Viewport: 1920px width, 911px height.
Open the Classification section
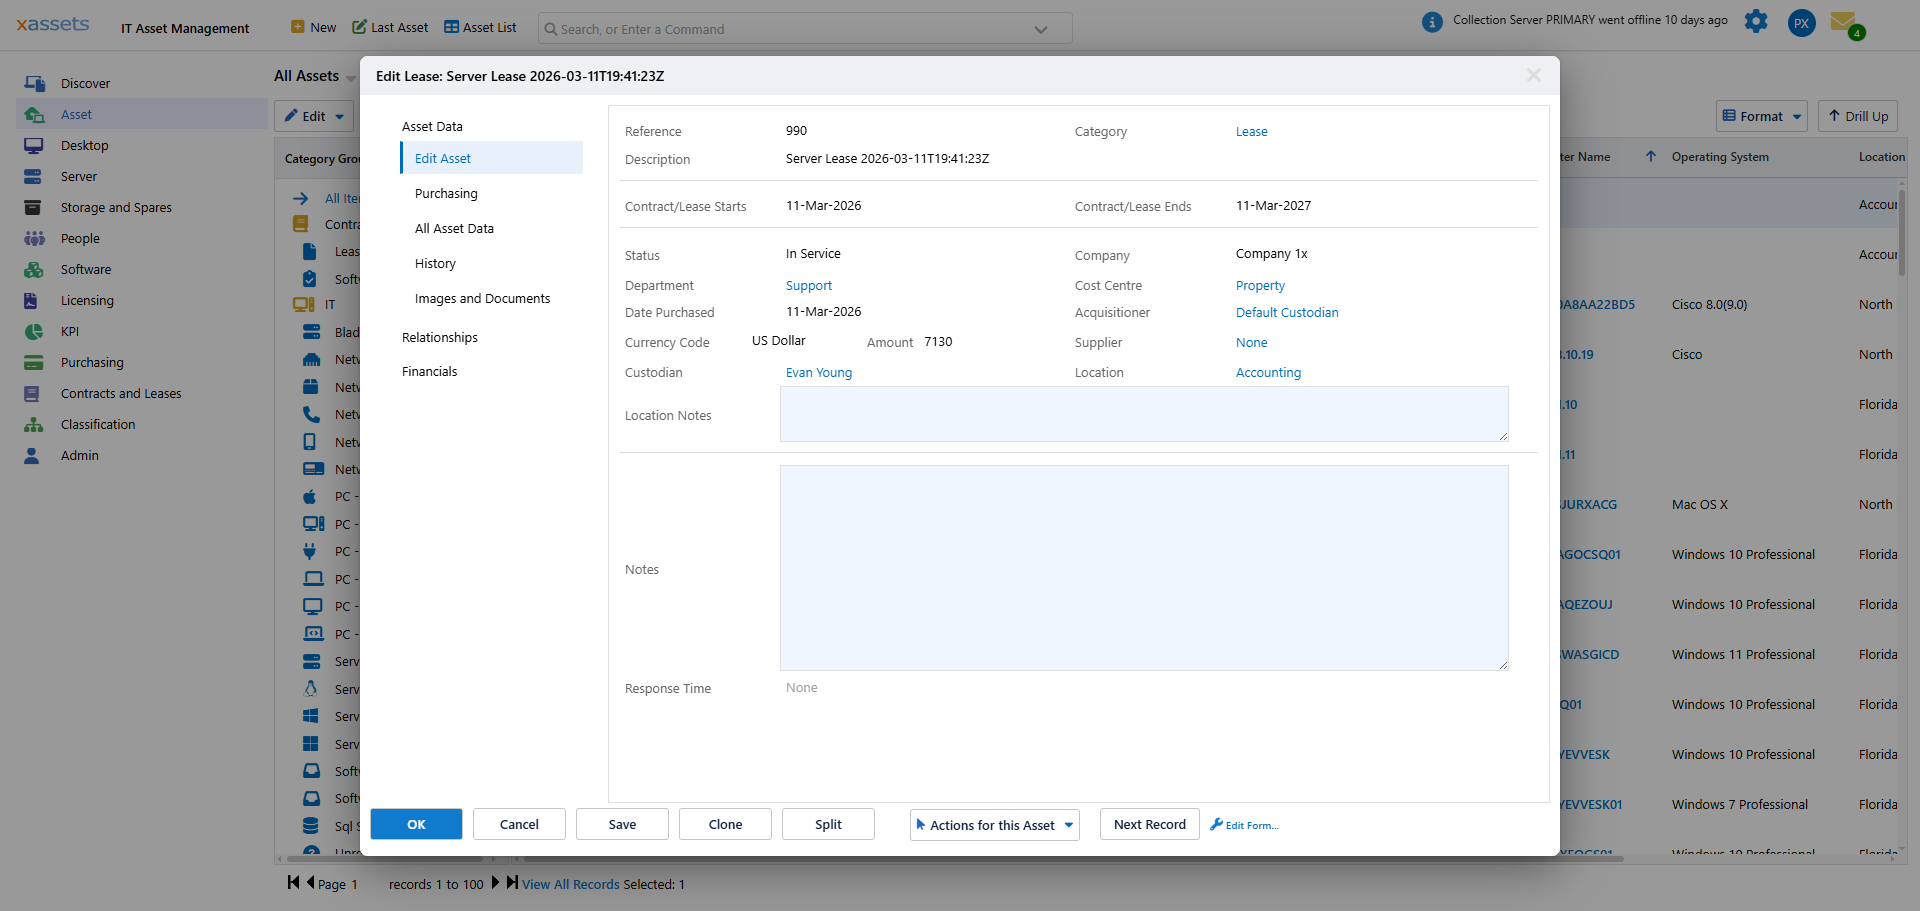coord(97,424)
